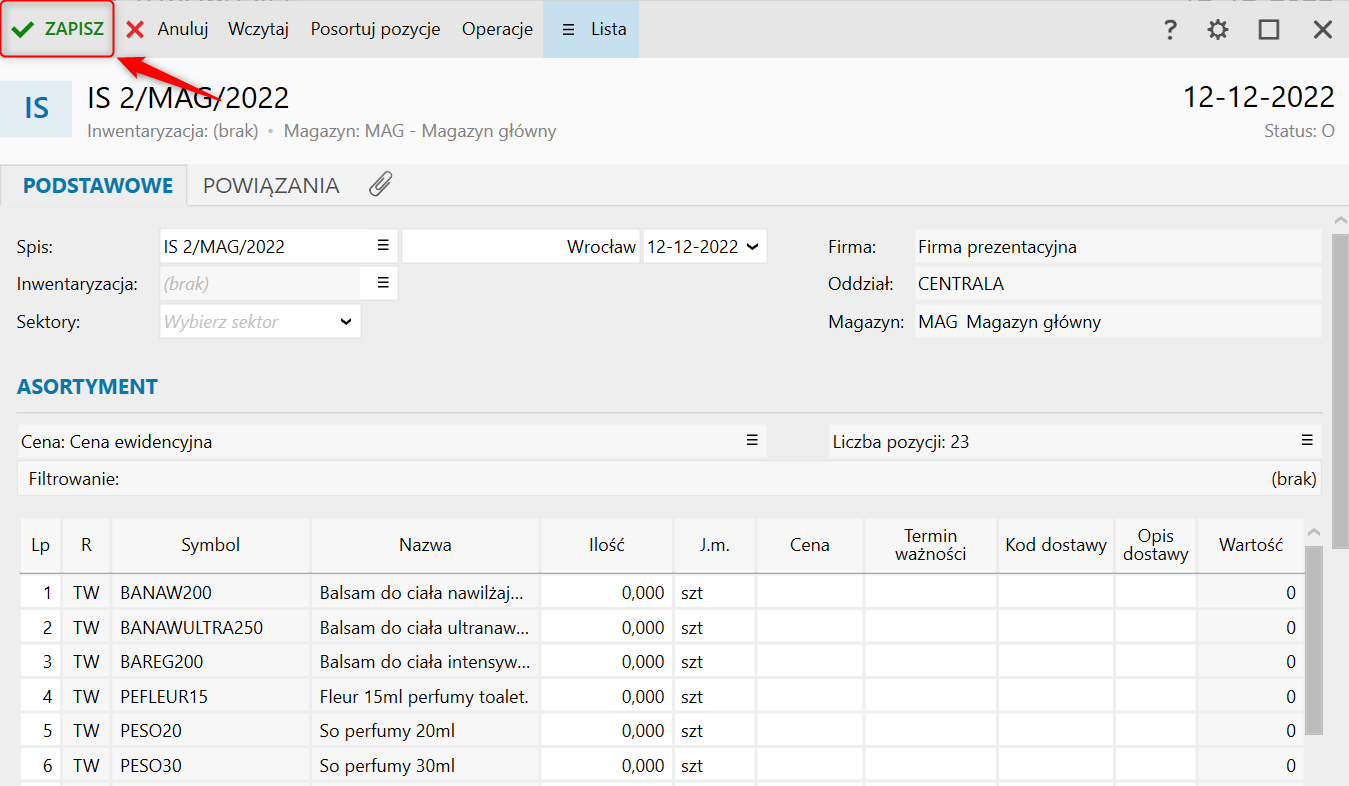Open the Operacje menu

[x=497, y=29]
